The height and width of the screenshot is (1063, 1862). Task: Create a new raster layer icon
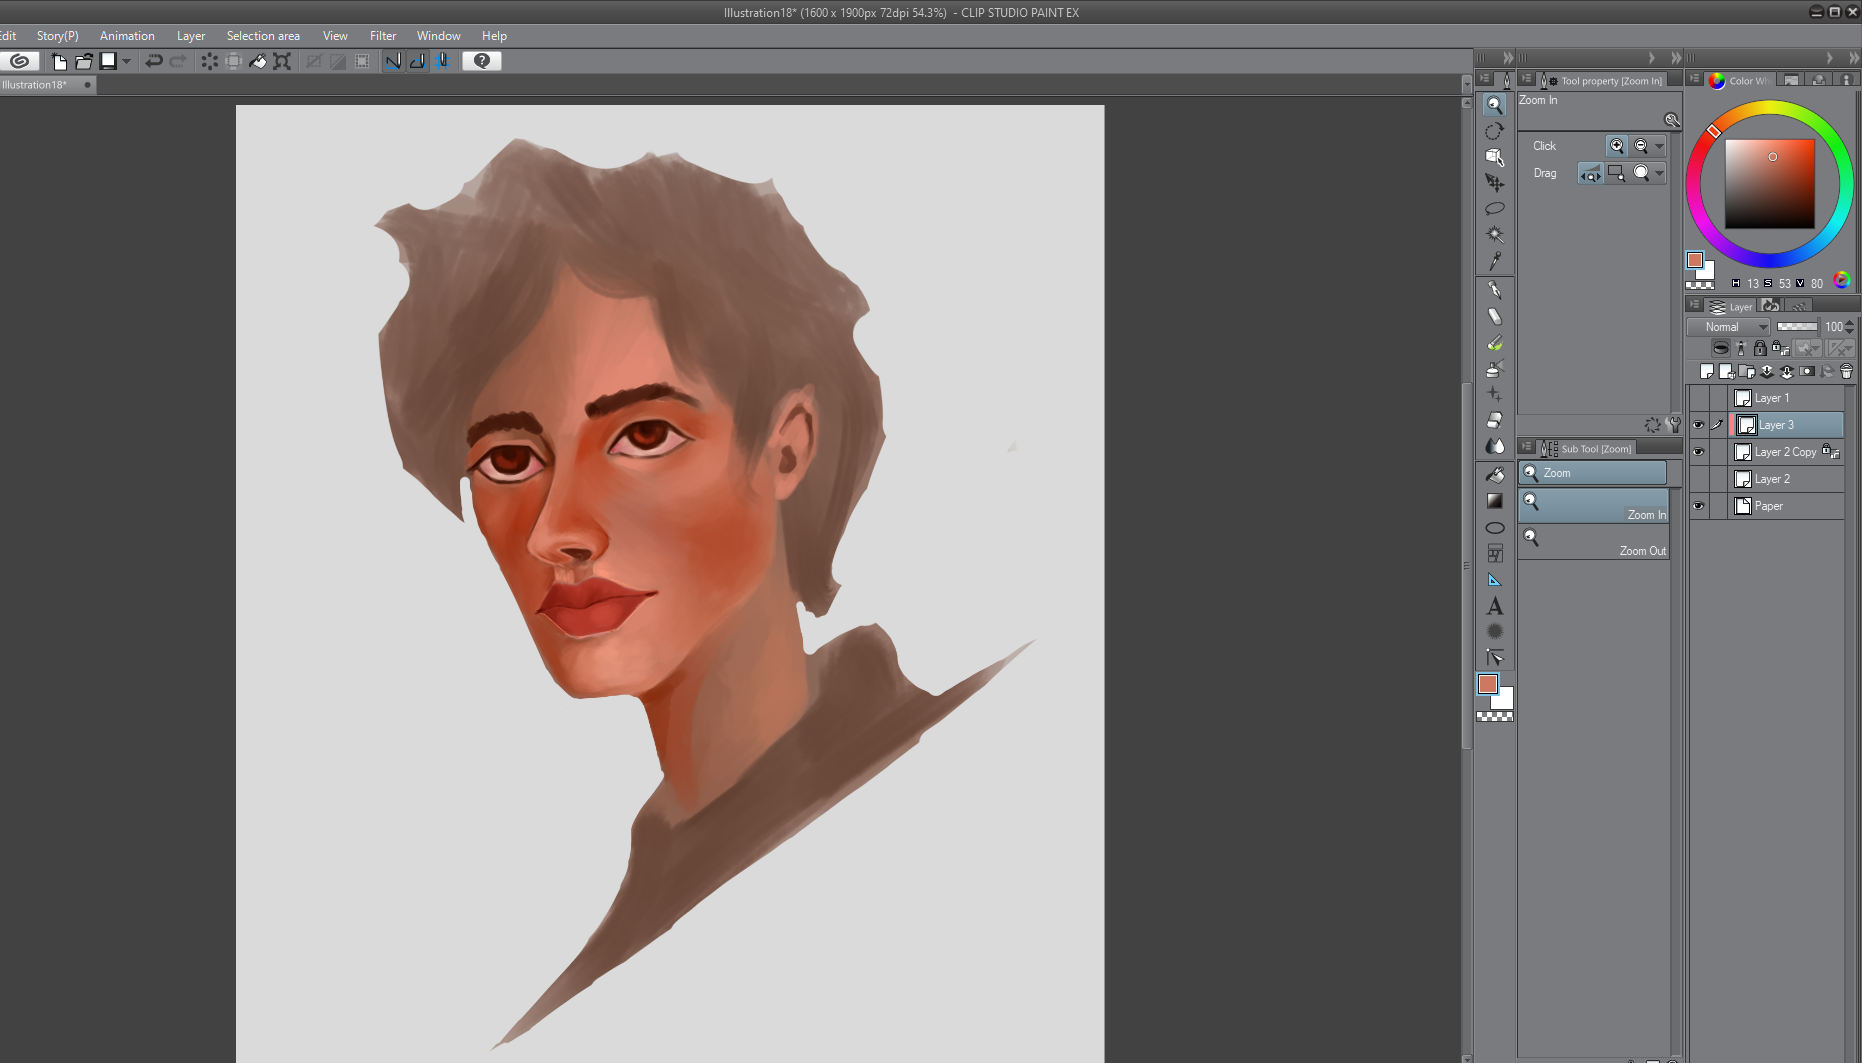(1706, 371)
